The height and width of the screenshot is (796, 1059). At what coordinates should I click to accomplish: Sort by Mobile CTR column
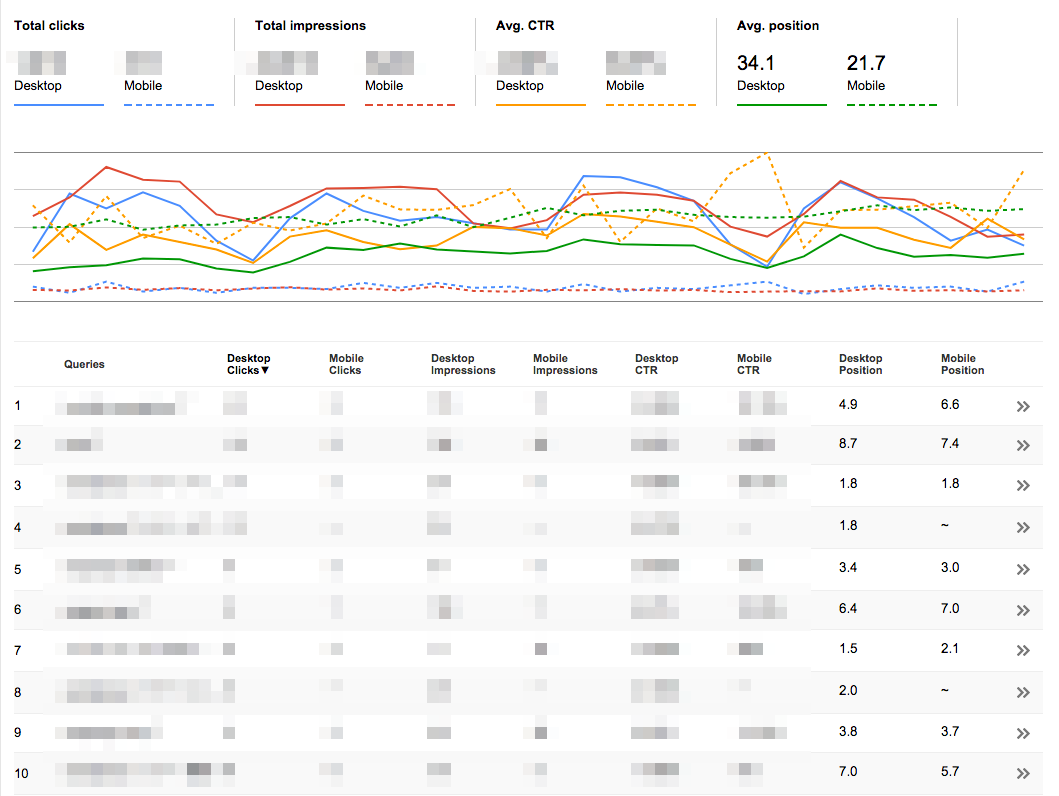[754, 364]
